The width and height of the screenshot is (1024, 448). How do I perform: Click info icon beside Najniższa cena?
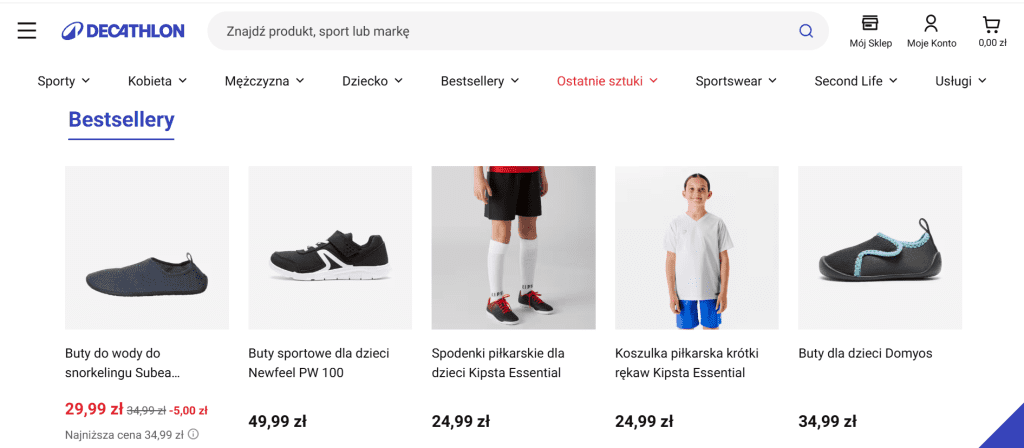pos(194,435)
